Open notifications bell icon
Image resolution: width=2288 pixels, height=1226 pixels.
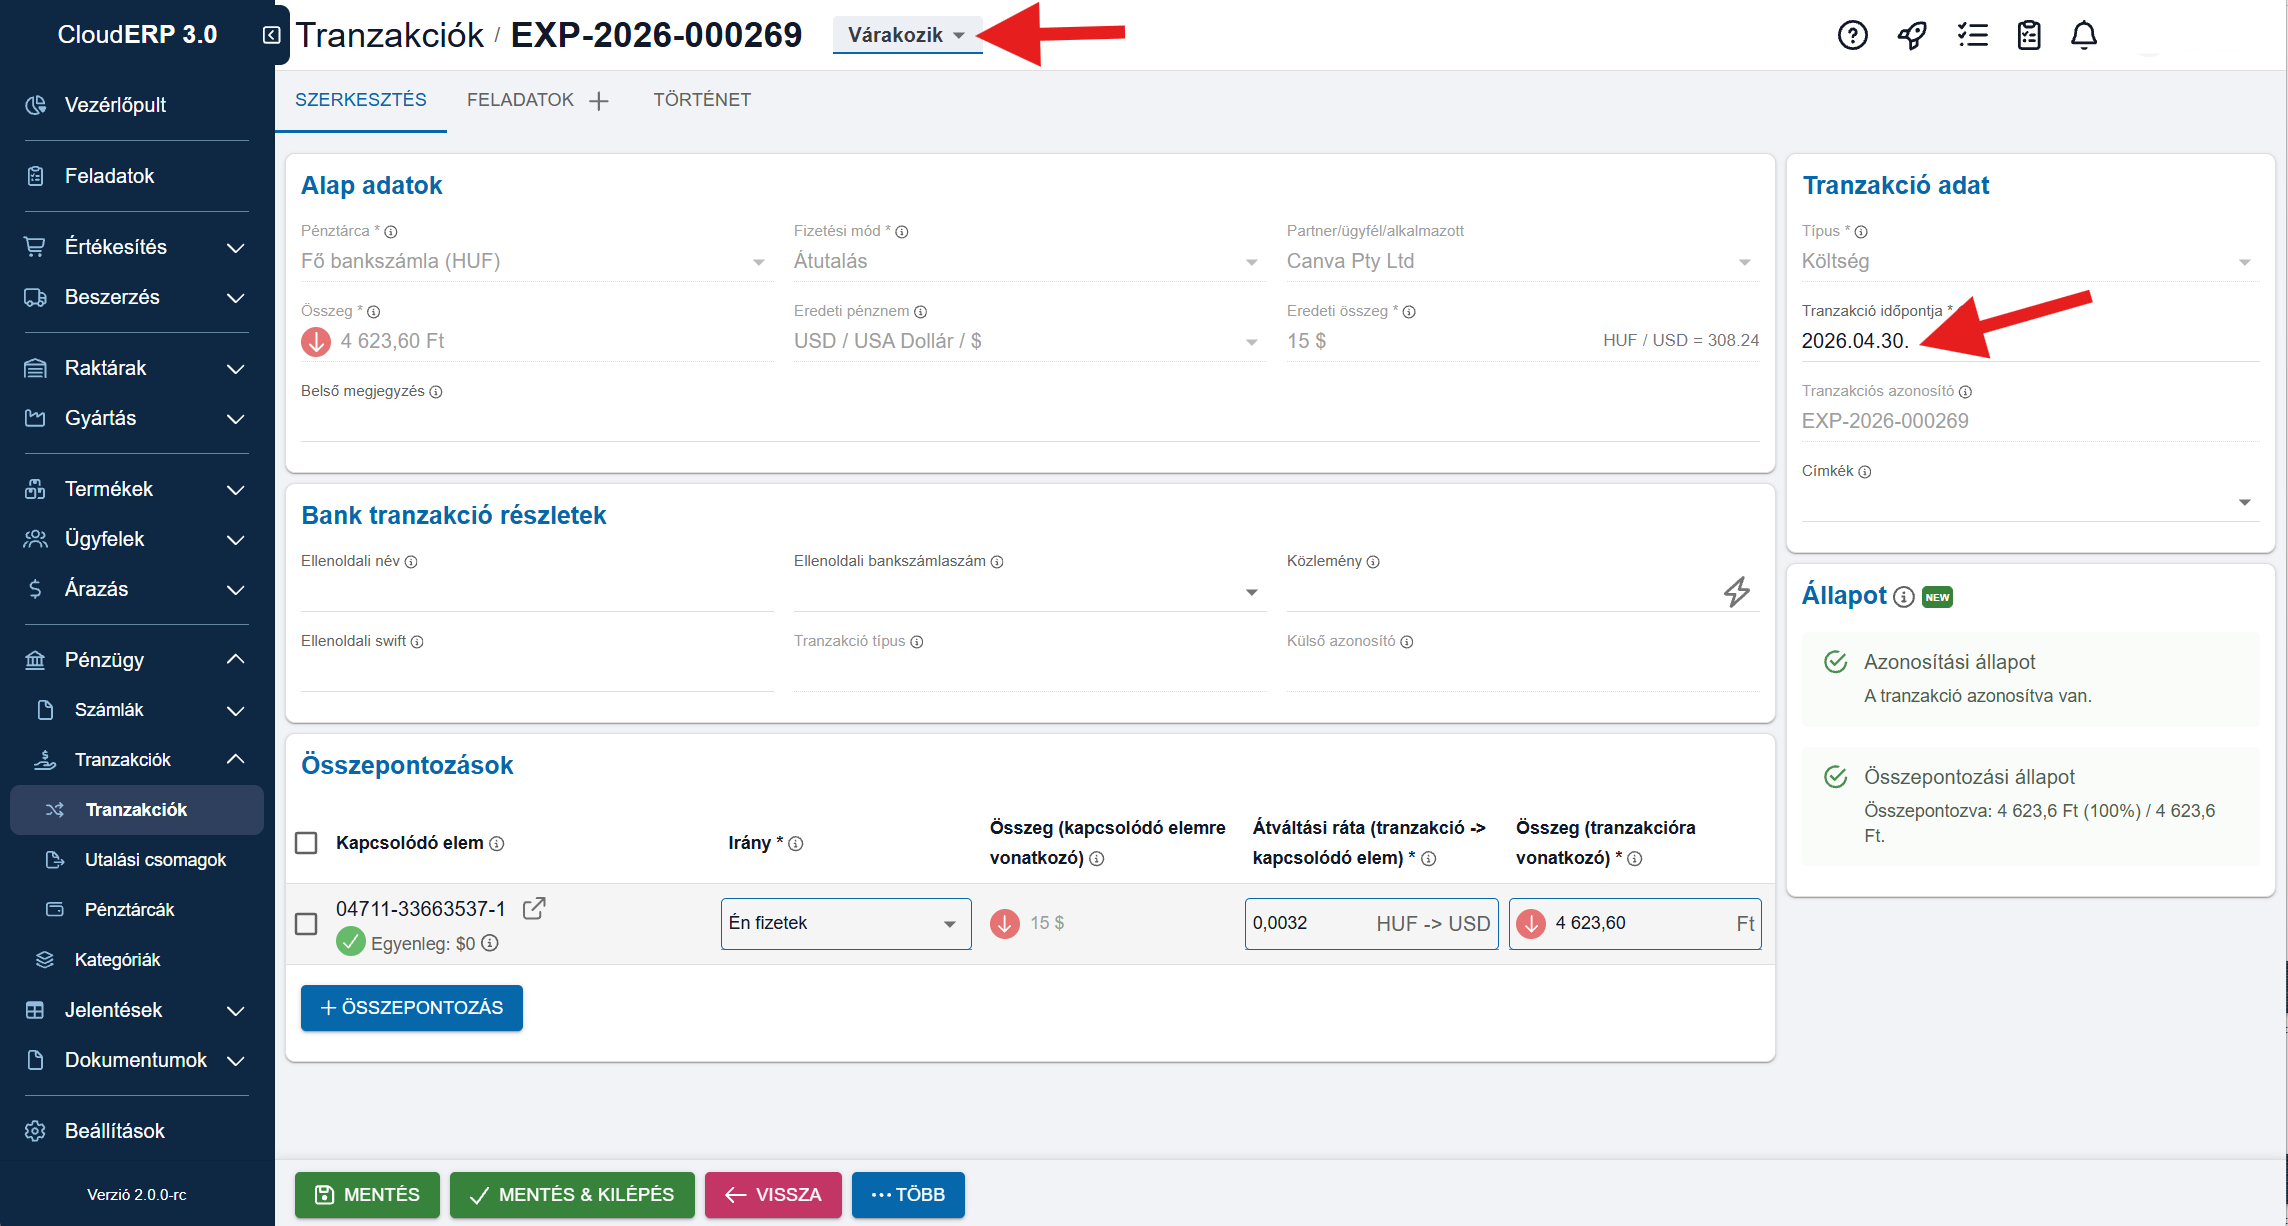(x=2084, y=36)
